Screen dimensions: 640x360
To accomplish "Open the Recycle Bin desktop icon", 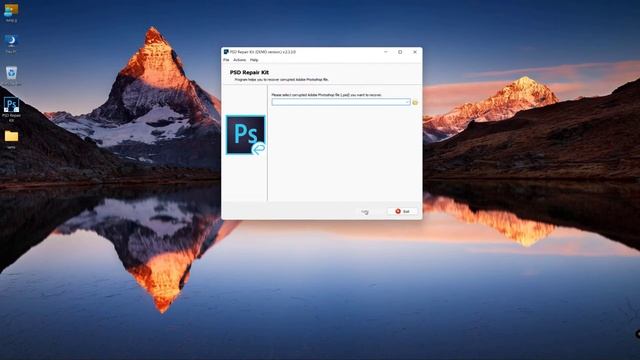I will coord(11,76).
